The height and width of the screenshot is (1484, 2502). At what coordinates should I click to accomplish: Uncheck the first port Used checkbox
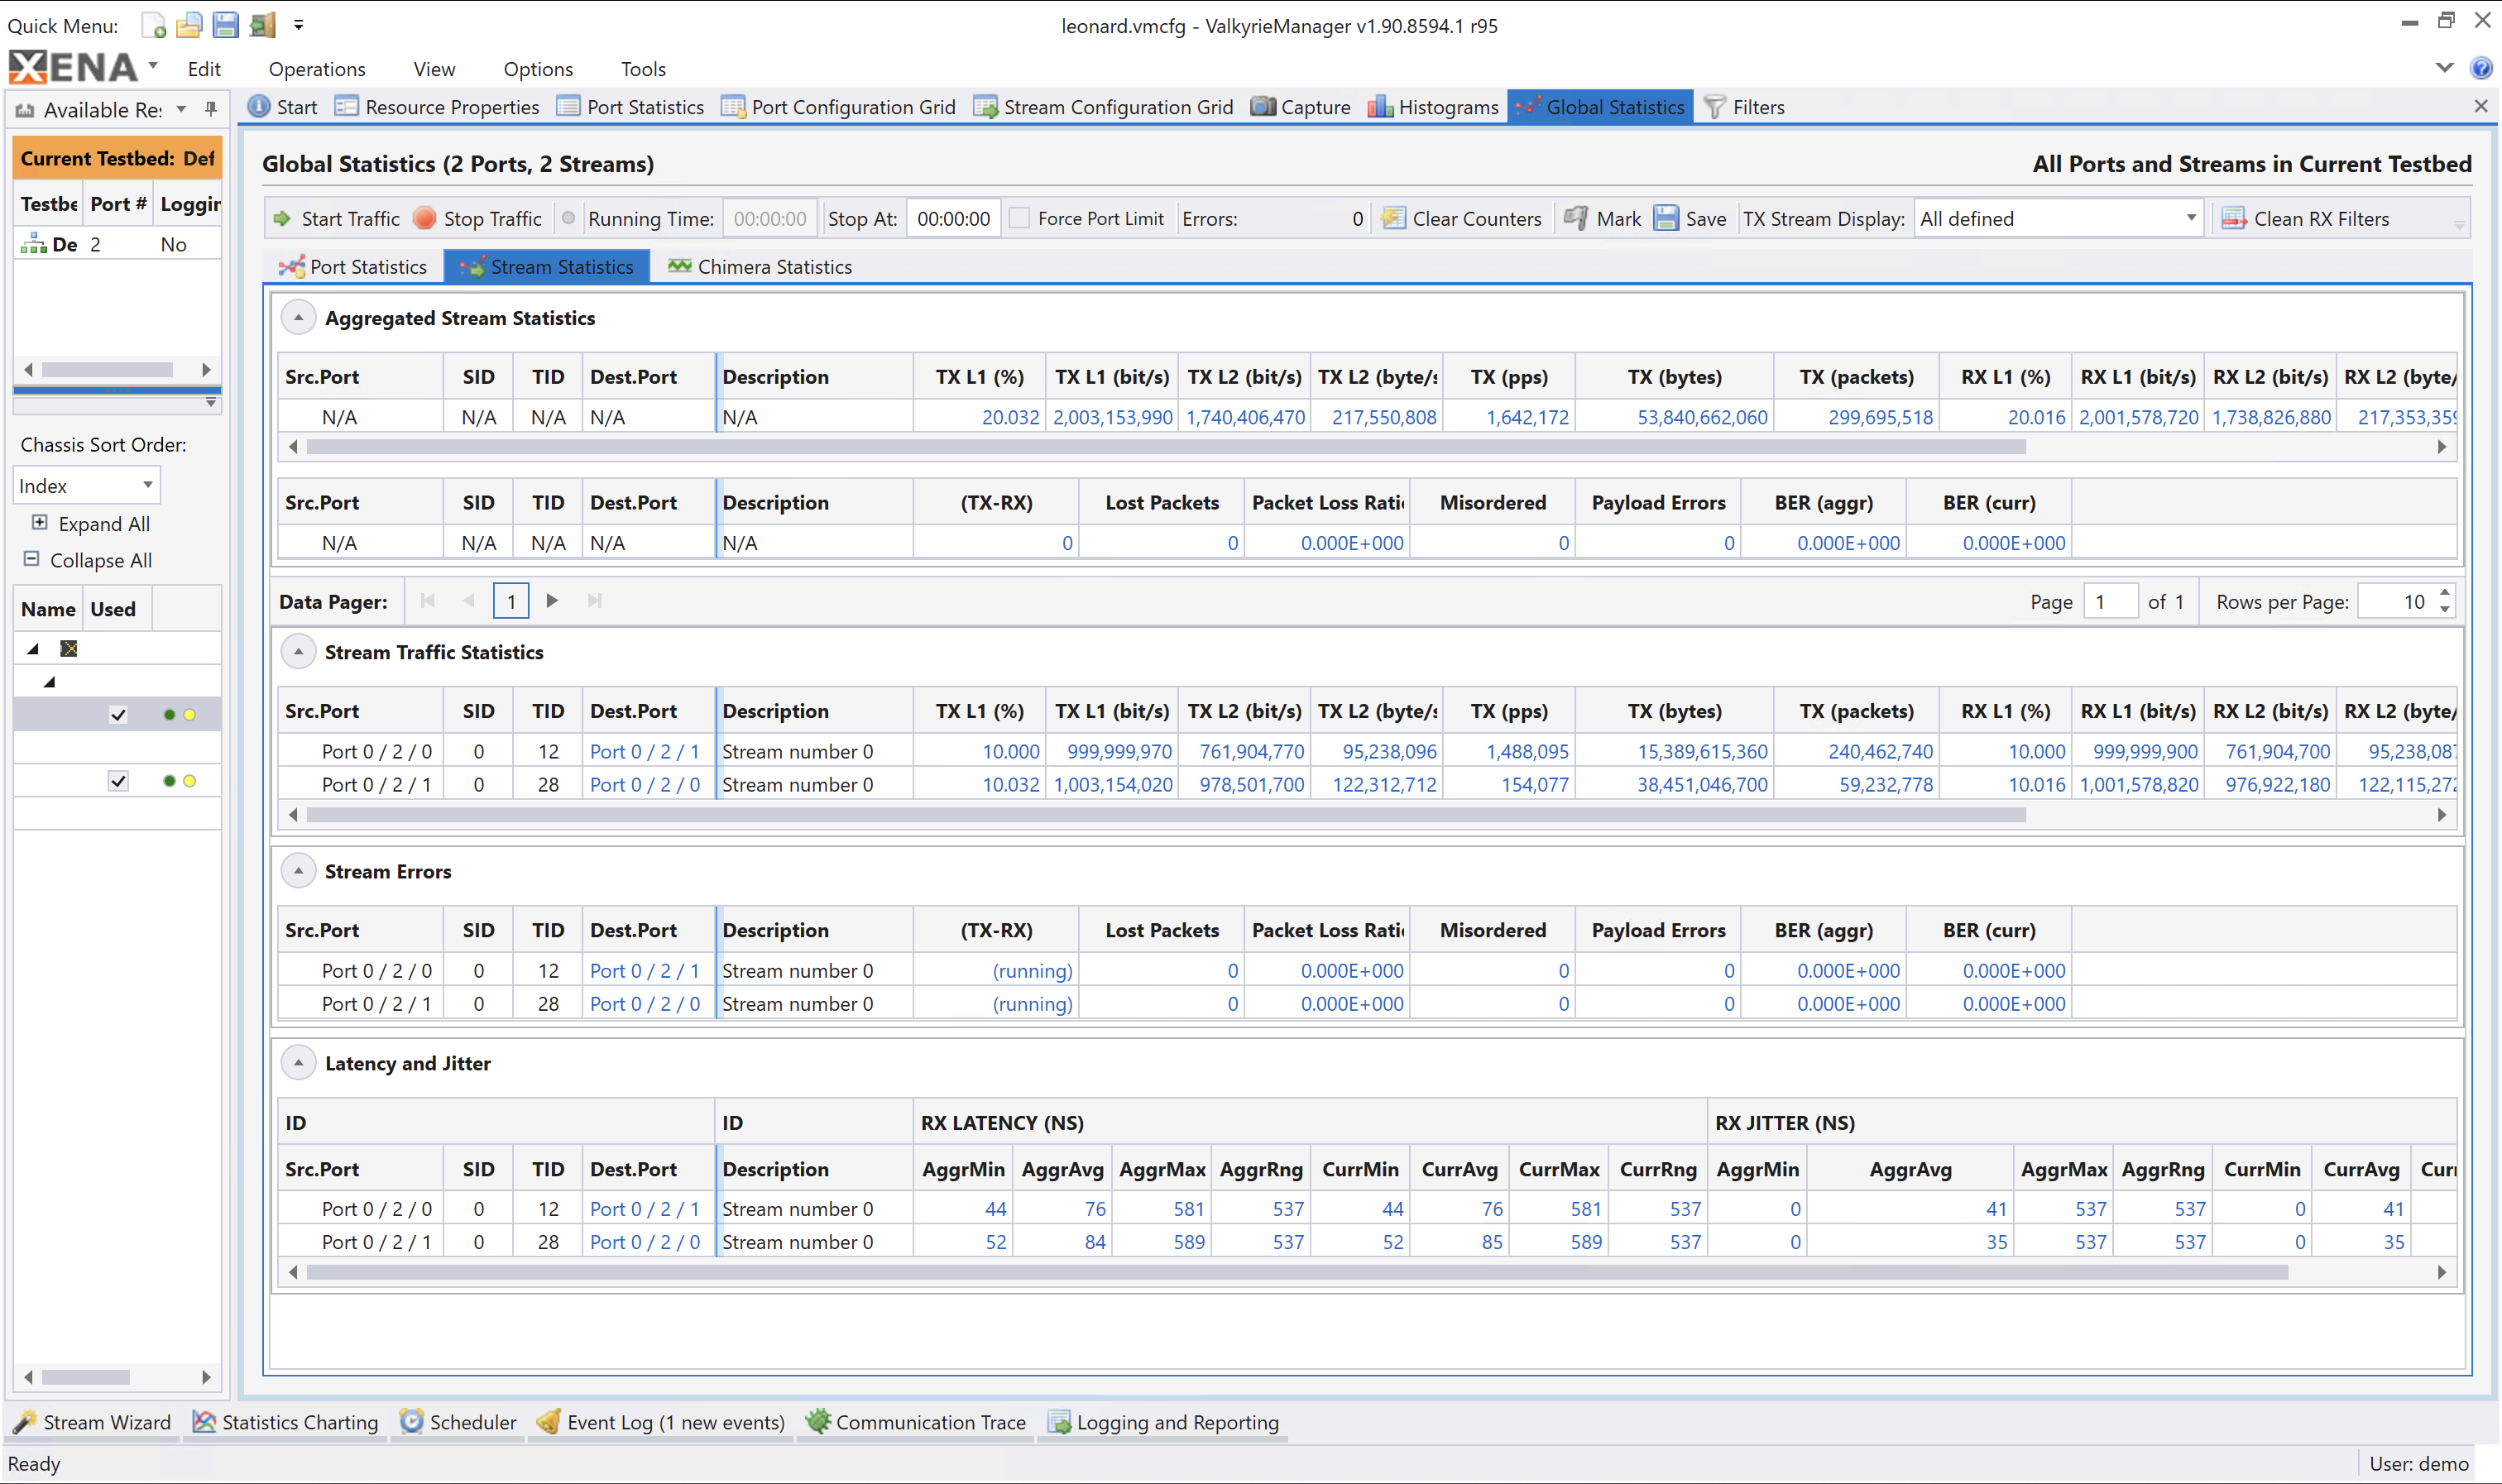[118, 715]
